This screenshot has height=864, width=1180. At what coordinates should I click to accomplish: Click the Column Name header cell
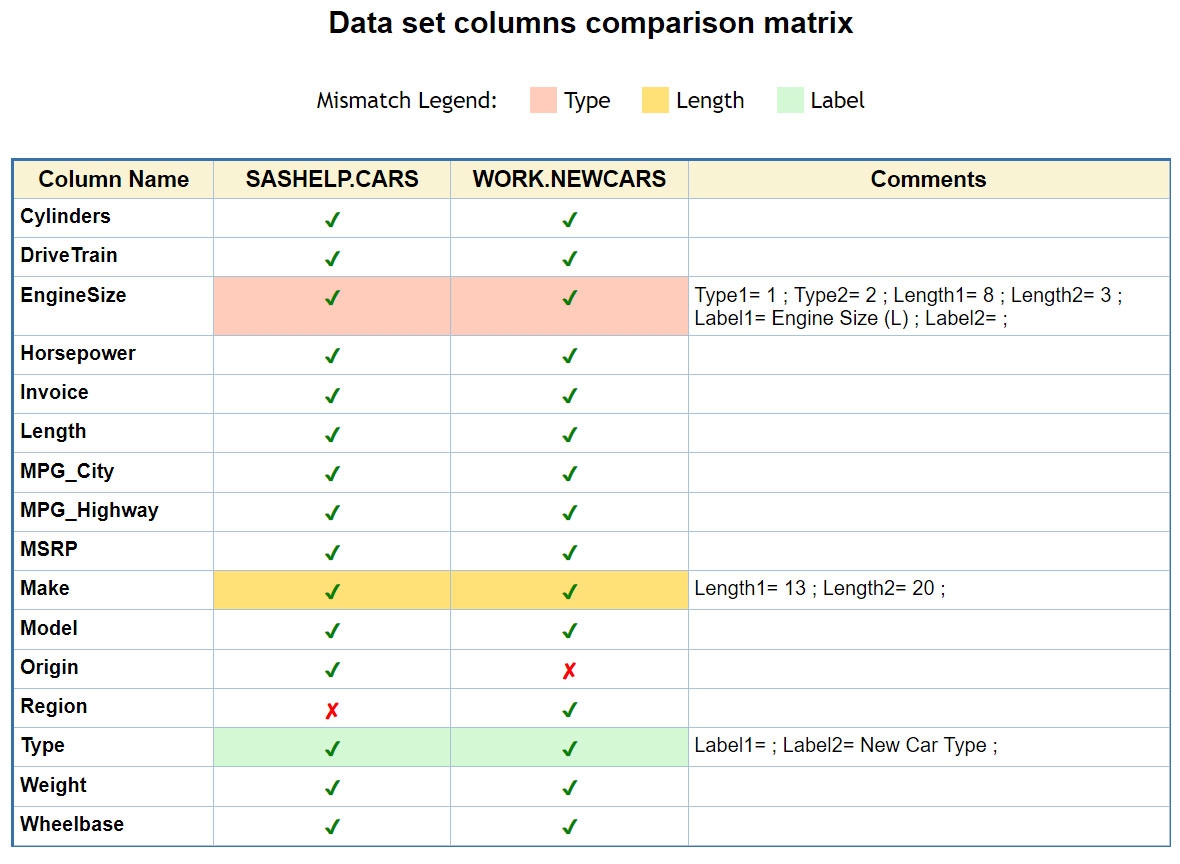click(x=113, y=179)
